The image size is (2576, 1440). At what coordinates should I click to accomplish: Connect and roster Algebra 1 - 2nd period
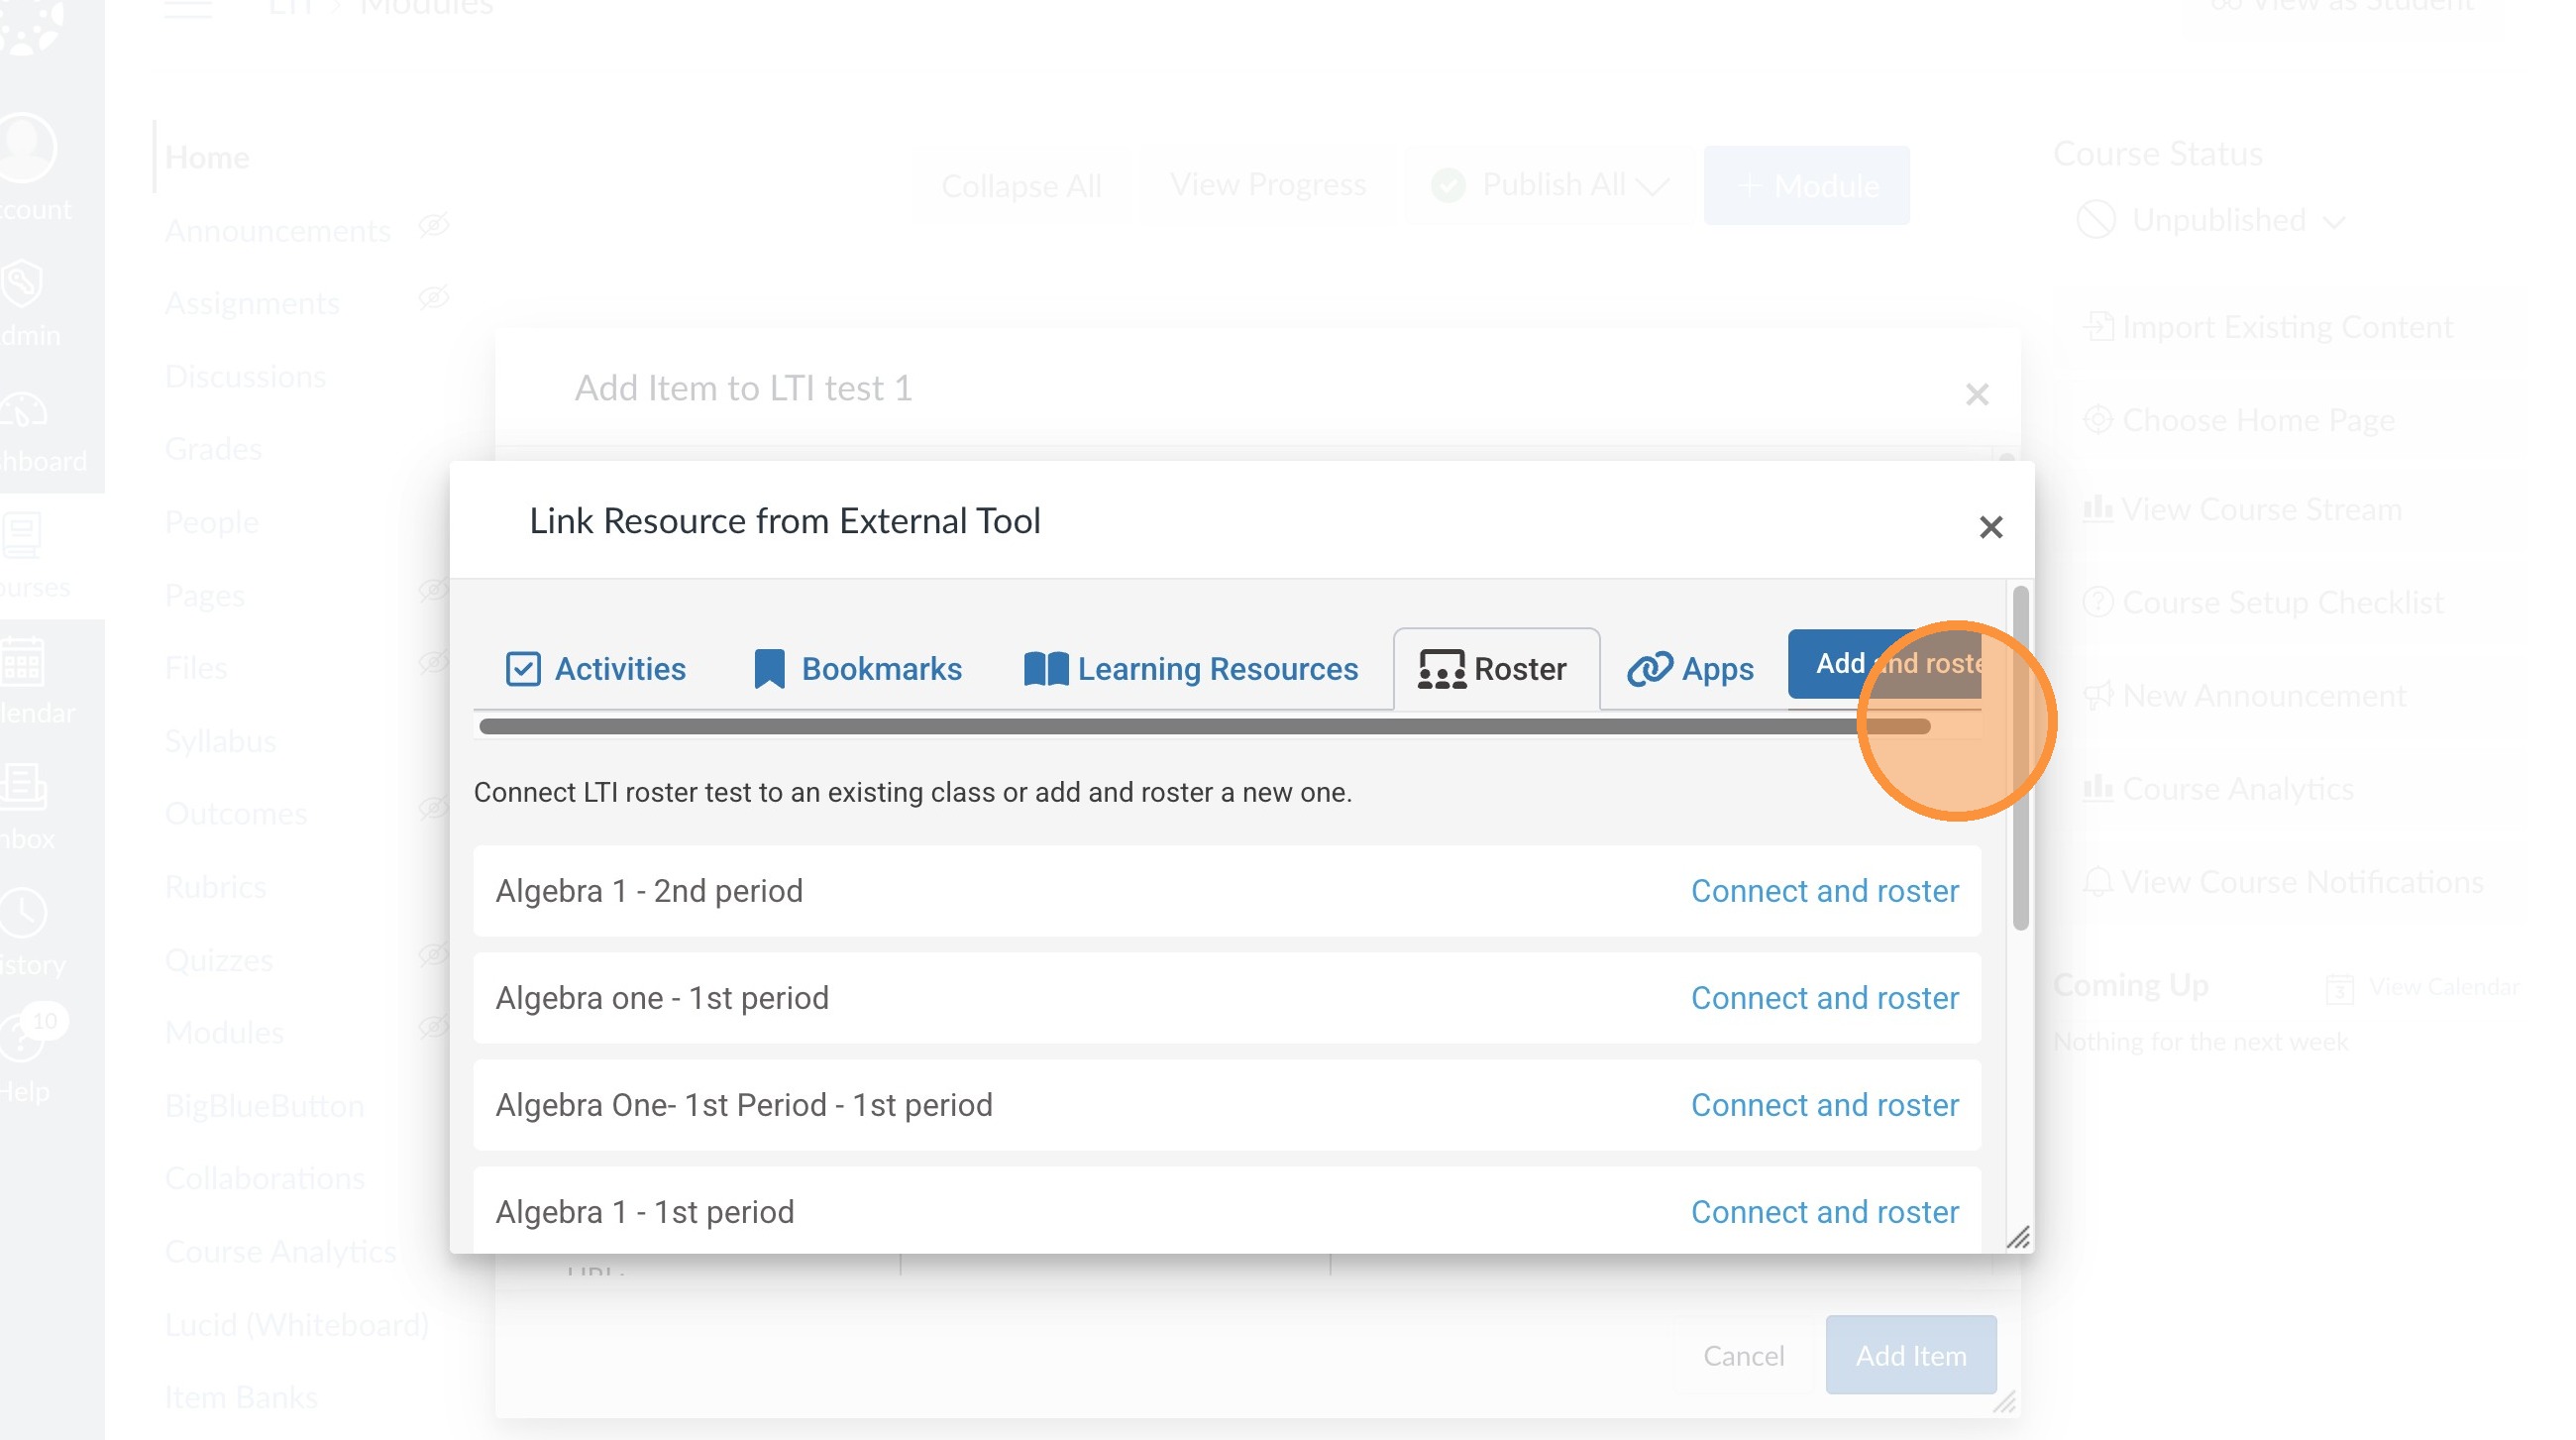pos(1823,890)
